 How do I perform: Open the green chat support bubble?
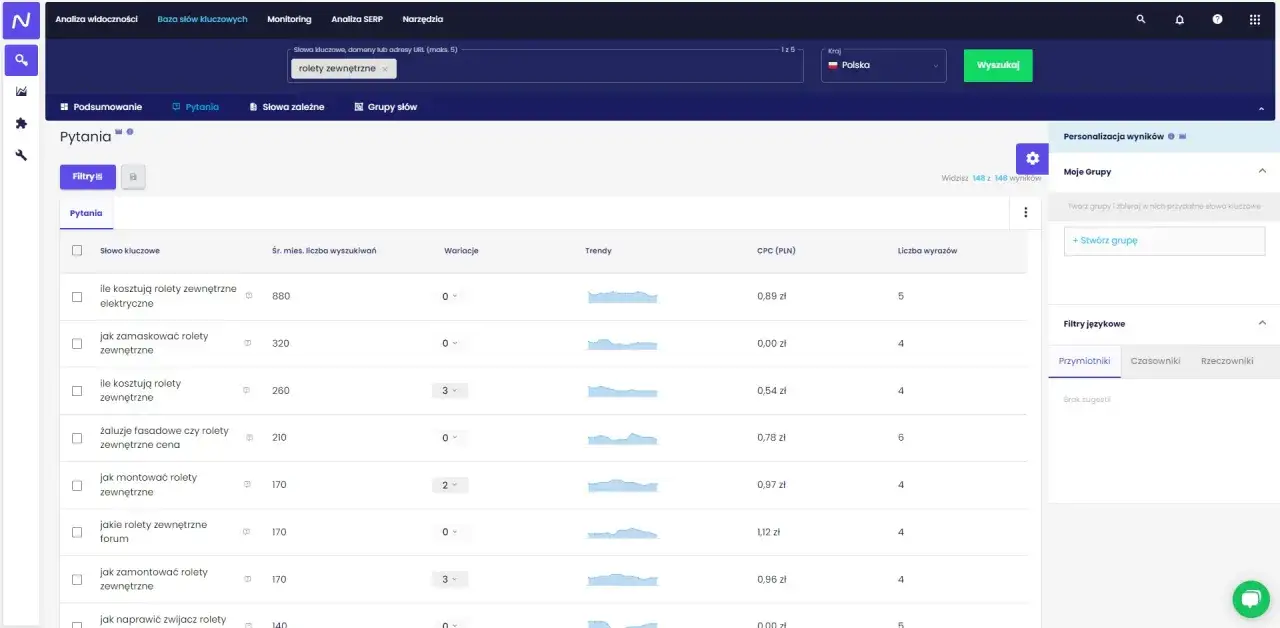(1250, 598)
